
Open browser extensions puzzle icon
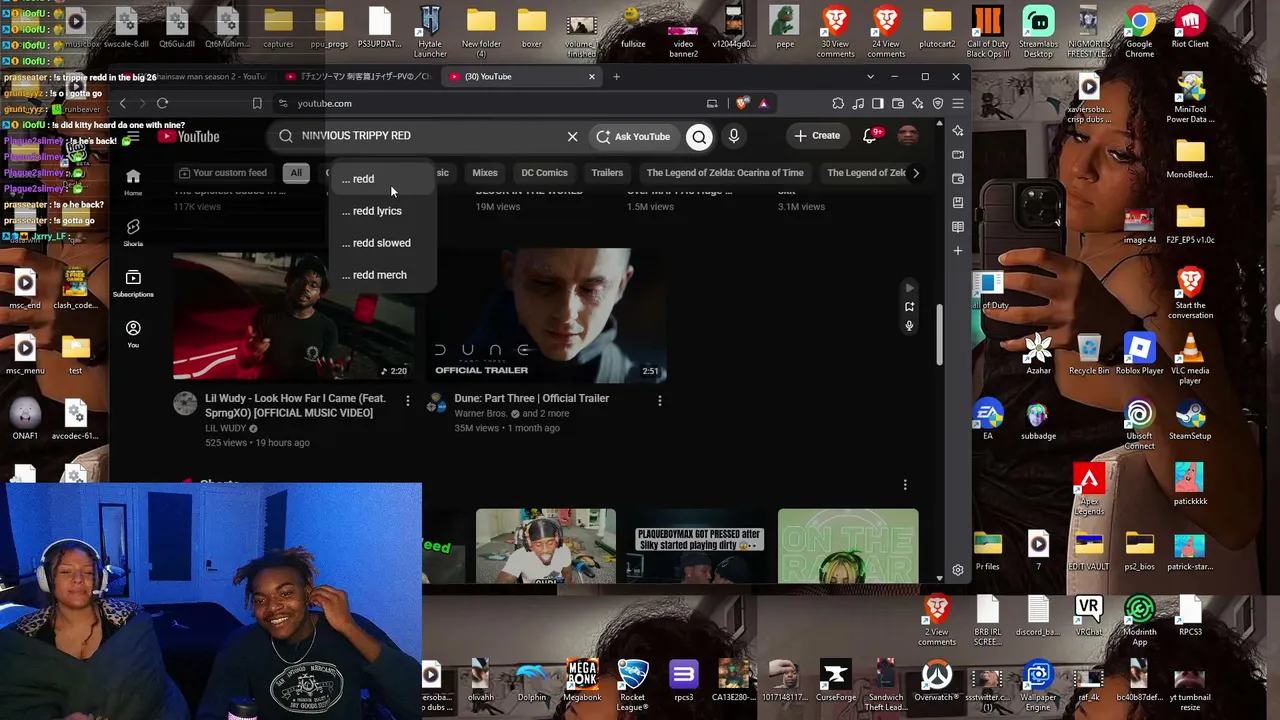pos(838,103)
